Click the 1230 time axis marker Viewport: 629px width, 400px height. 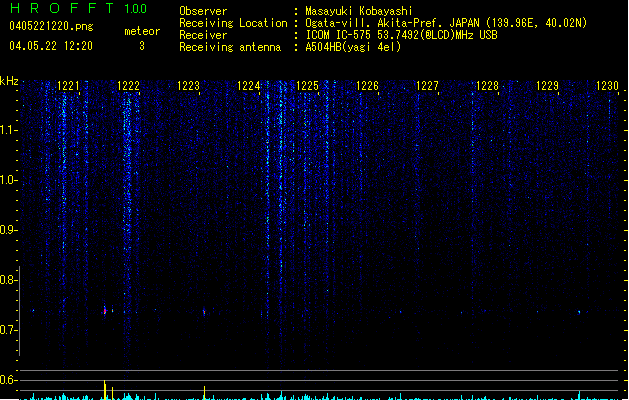pyautogui.click(x=607, y=86)
